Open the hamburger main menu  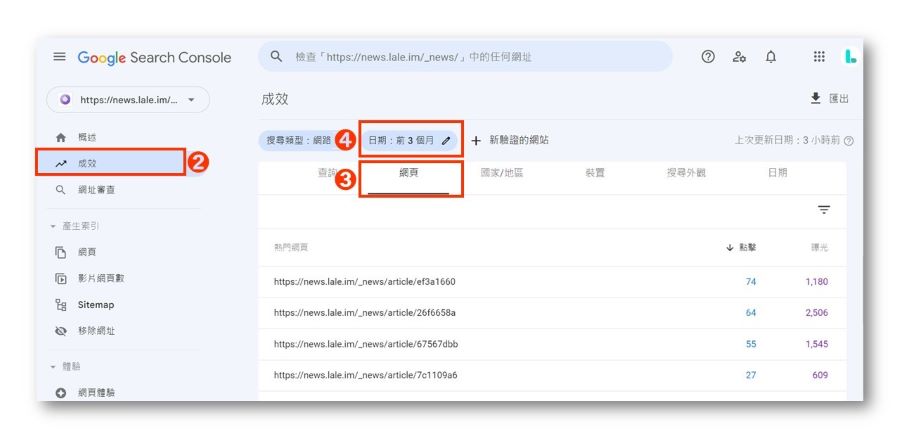(x=60, y=57)
